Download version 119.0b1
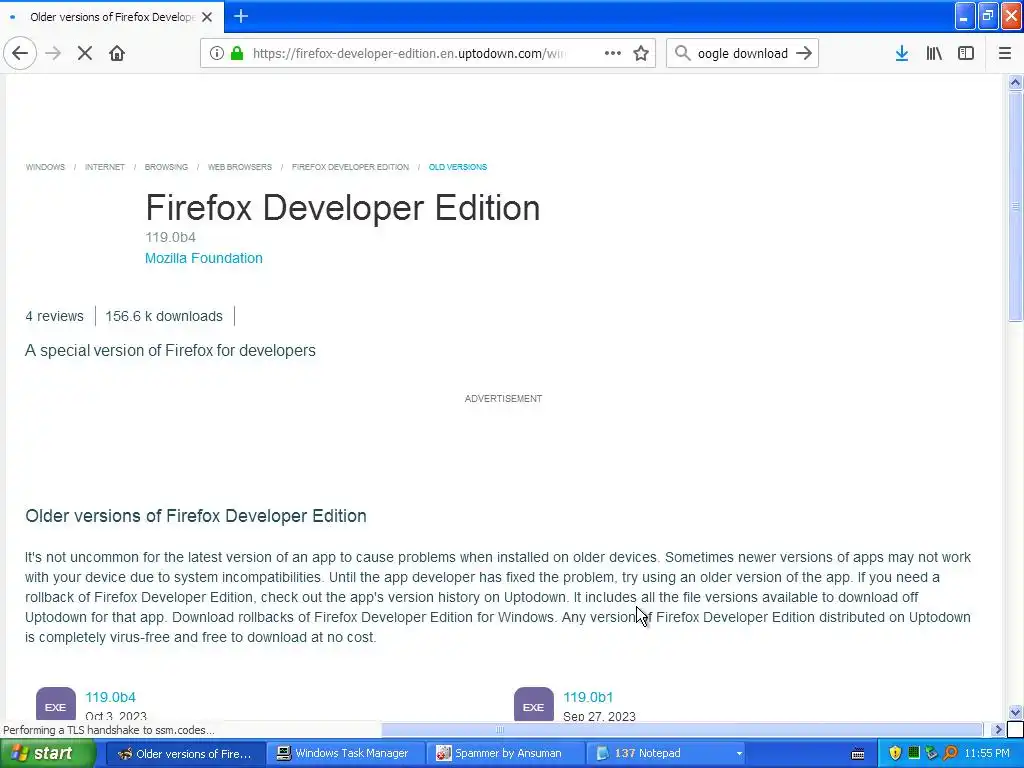This screenshot has height=768, width=1024. coord(588,697)
